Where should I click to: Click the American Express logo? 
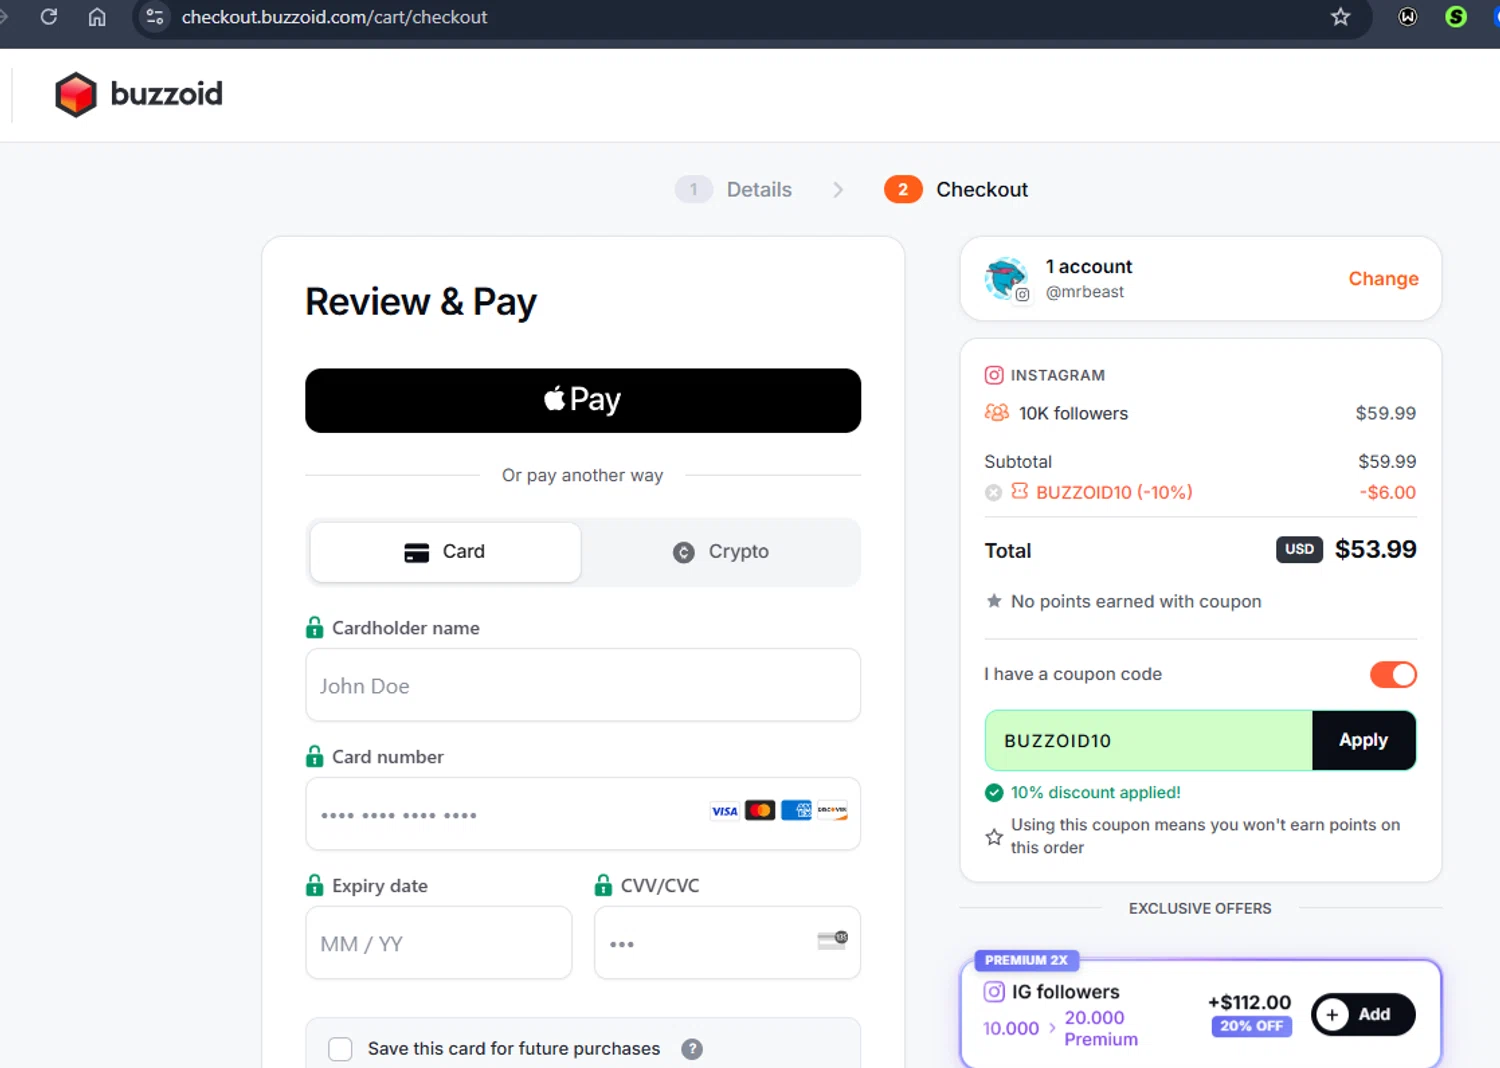[x=796, y=810]
